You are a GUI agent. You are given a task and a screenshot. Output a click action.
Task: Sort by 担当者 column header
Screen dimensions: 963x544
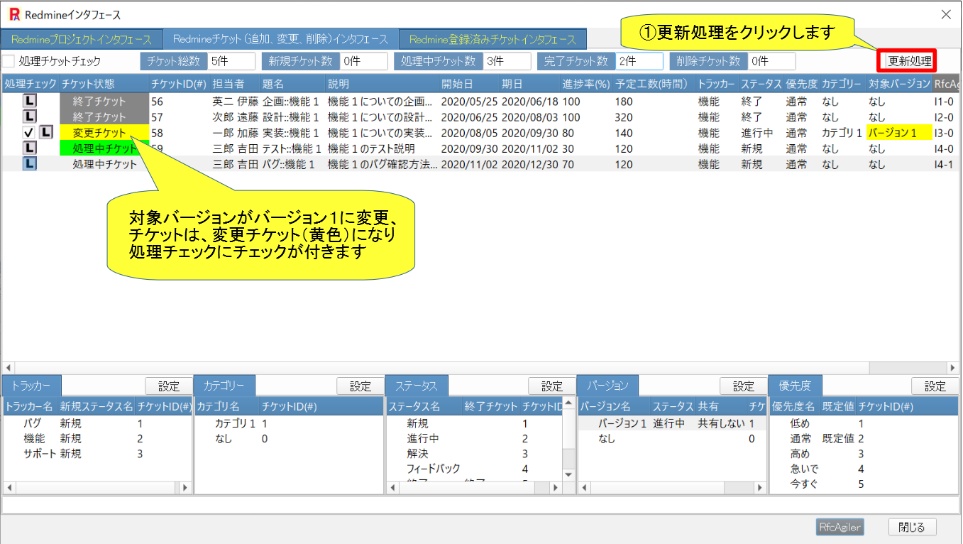pos(228,84)
